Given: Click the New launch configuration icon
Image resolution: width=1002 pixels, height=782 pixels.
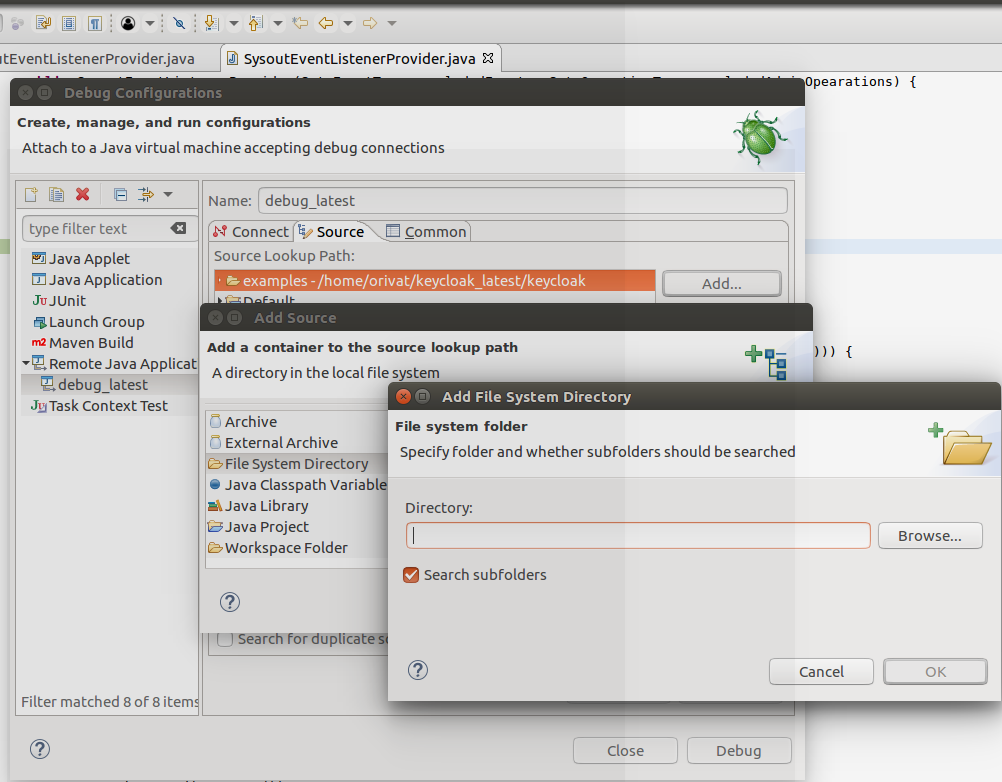Looking at the screenshot, I should (x=31, y=194).
